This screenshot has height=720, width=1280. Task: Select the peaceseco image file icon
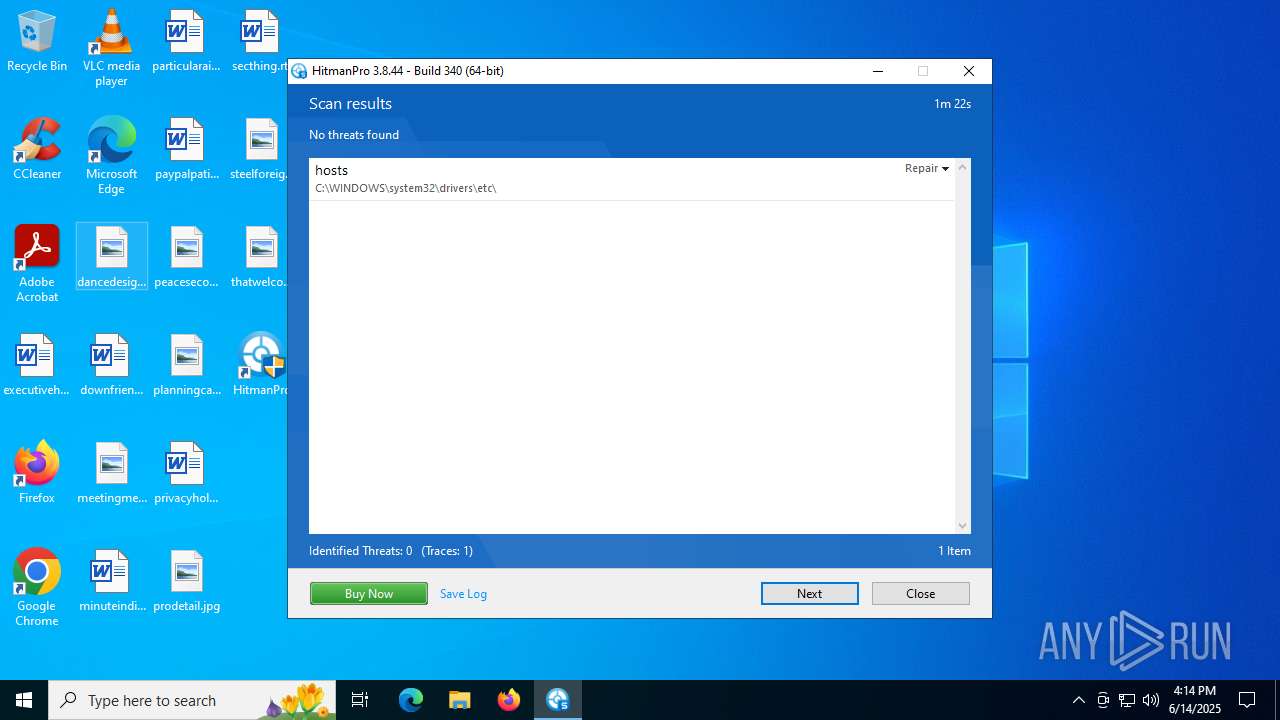click(186, 258)
